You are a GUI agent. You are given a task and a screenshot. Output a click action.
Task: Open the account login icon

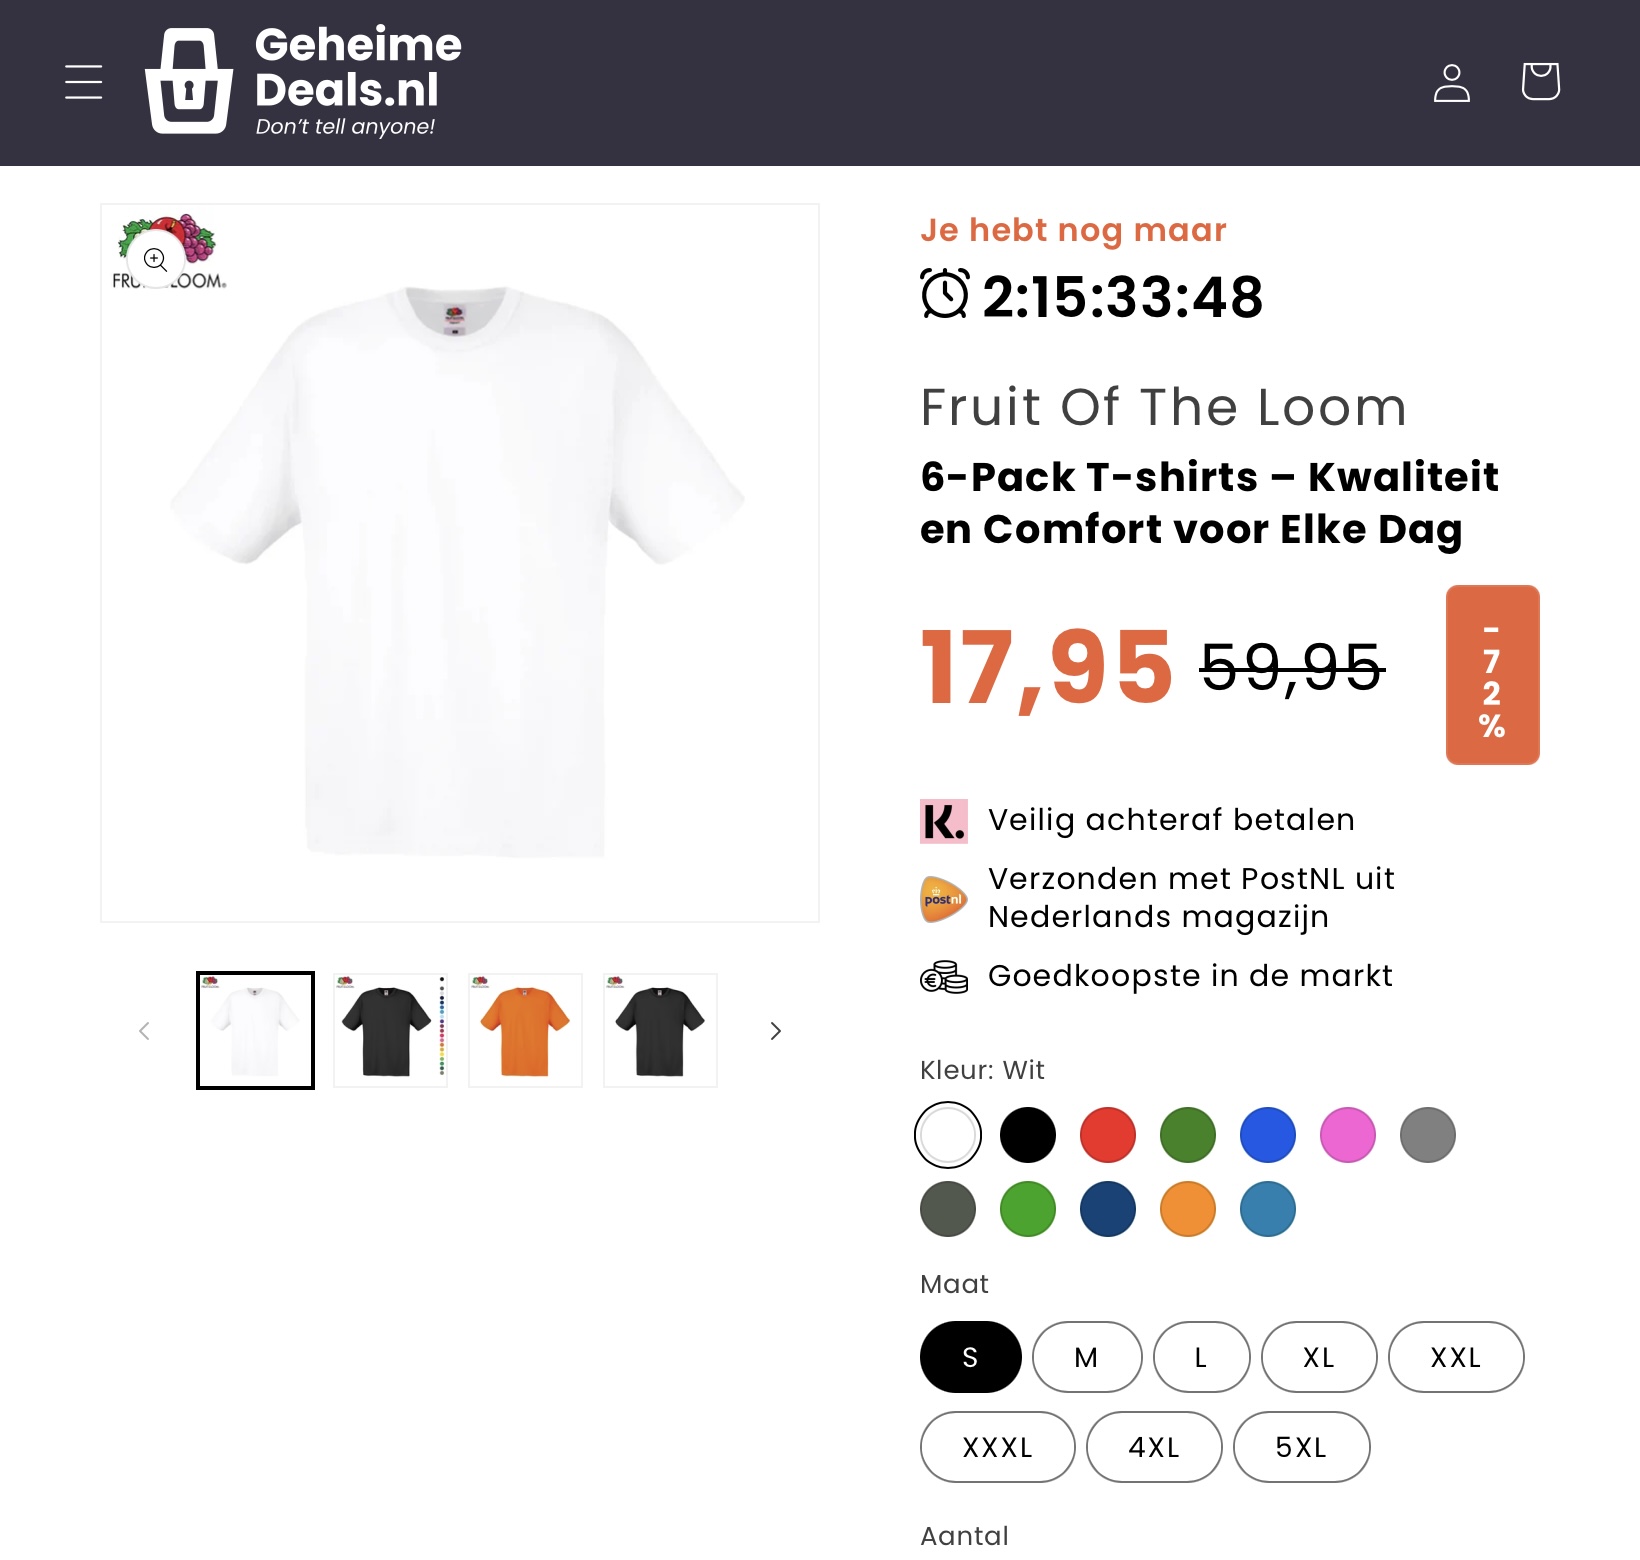click(x=1451, y=82)
